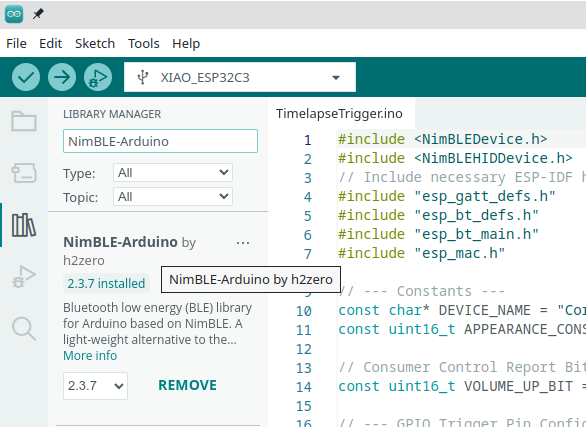Click the 2.3.7 installed badge
Screen dimensions: 586x427
106,283
